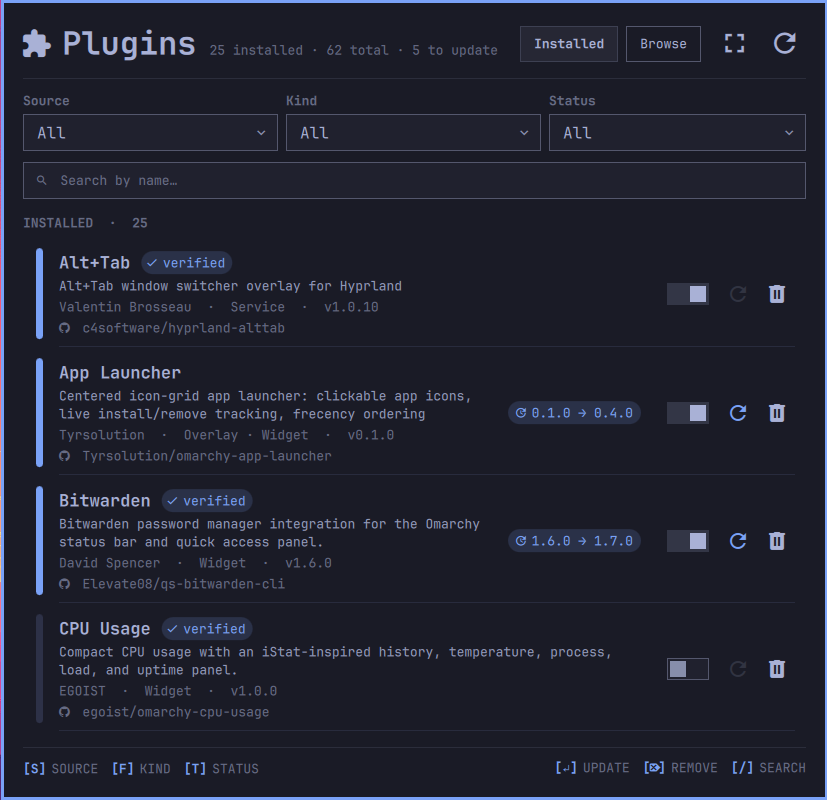Click the 'INSTALLED · 25' section header
827x800 pixels.
click(x=85, y=223)
